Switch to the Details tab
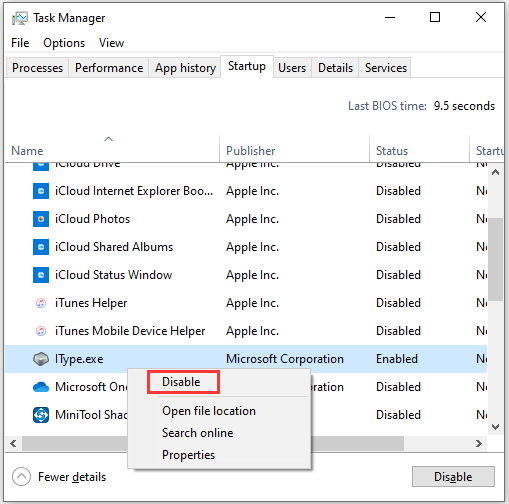This screenshot has height=504, width=509. [335, 68]
